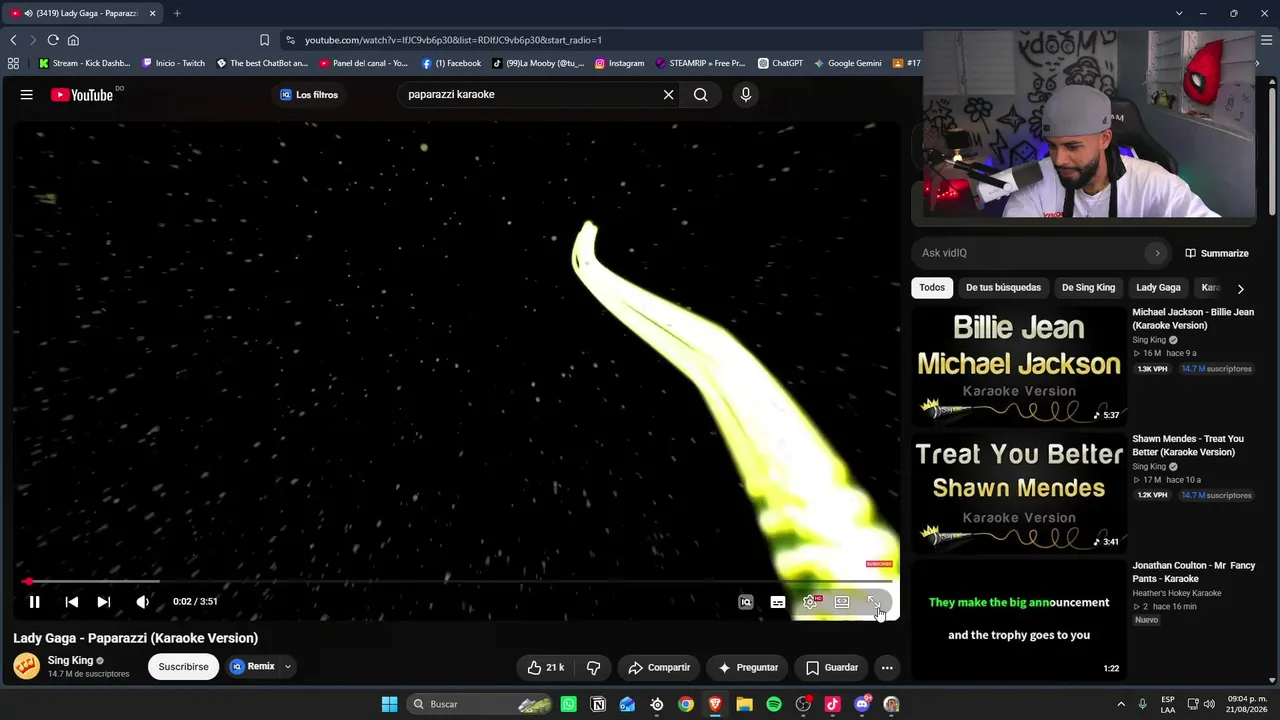Open the Google Gemini bookmark
The height and width of the screenshot is (720, 1280).
coord(848,63)
